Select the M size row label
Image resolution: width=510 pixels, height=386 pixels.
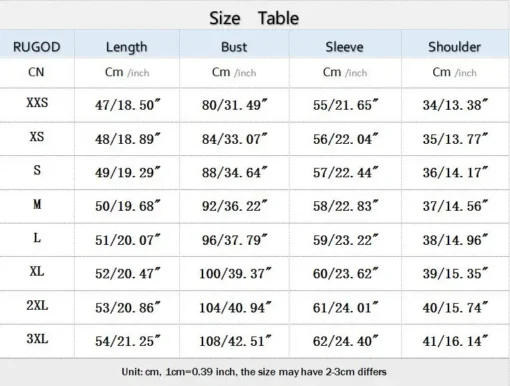coord(37,204)
